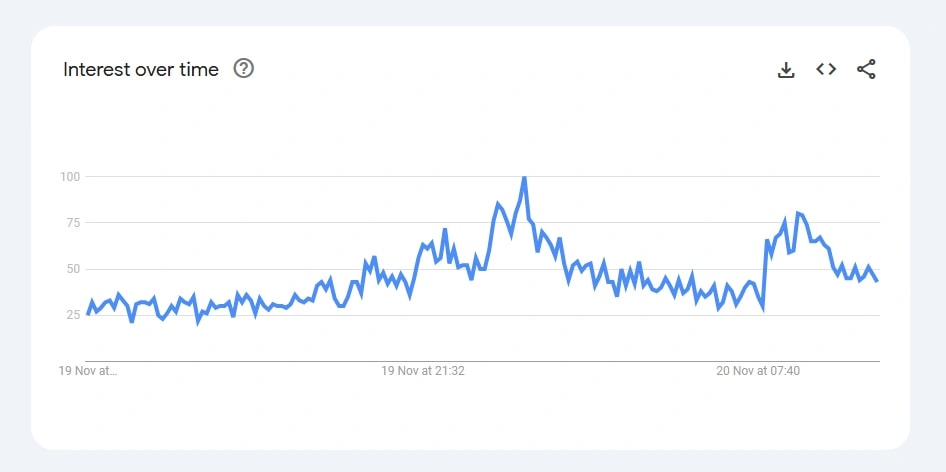
Task: Download the chart data as CSV
Action: point(786,70)
